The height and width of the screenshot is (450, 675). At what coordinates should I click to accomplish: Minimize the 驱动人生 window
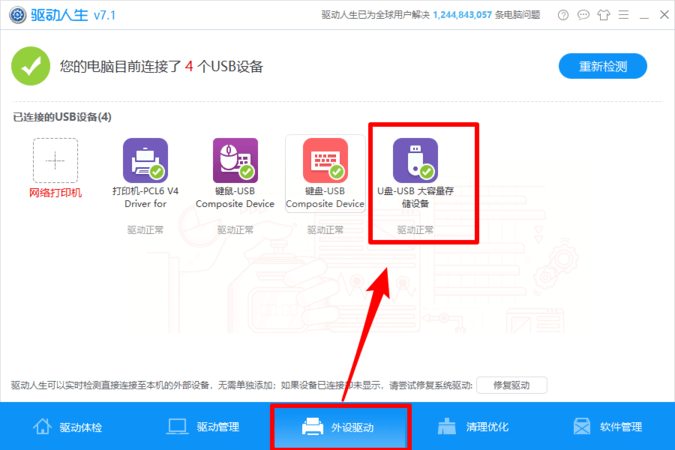(x=644, y=16)
